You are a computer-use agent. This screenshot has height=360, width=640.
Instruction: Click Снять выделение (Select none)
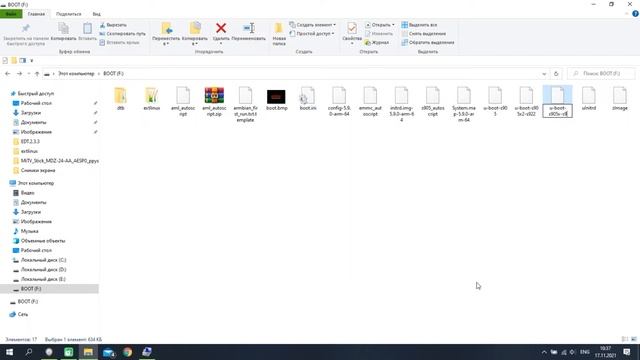(x=424, y=33)
